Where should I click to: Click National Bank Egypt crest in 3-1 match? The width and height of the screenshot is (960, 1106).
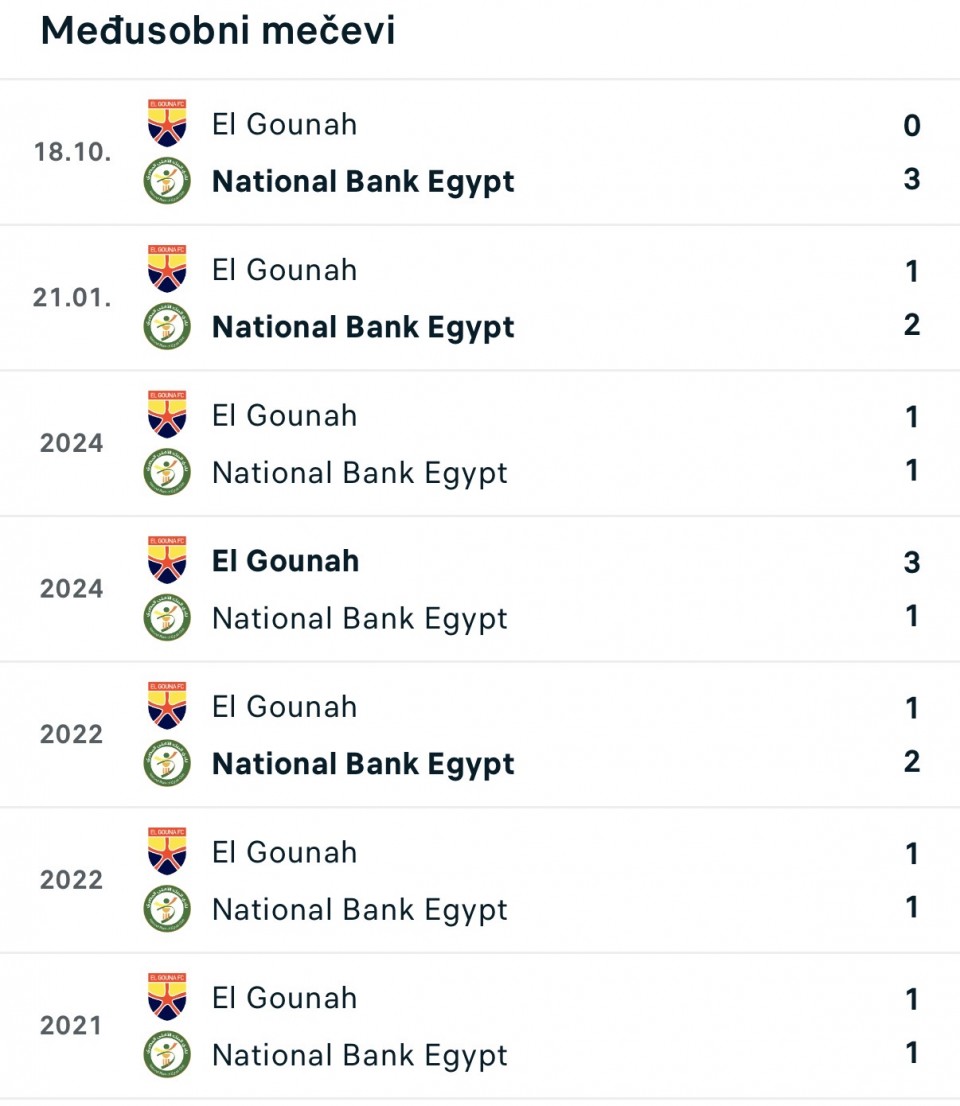167,618
